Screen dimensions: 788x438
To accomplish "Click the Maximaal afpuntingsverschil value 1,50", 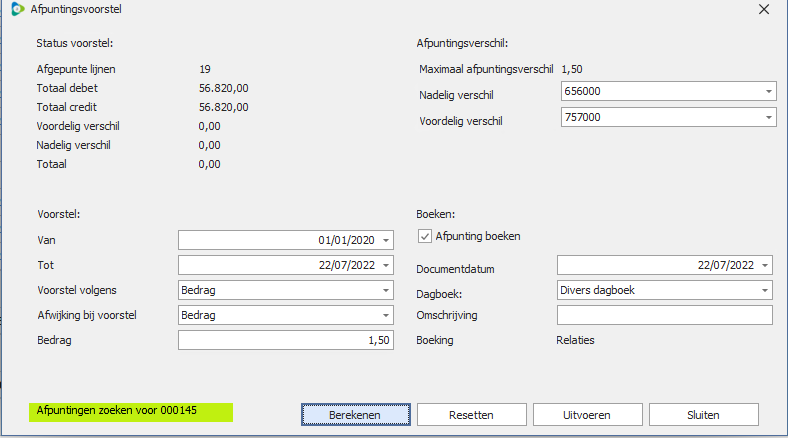I will click(572, 69).
